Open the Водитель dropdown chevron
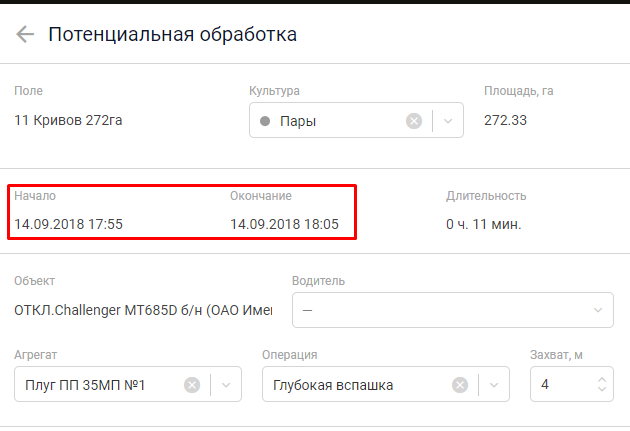The width and height of the screenshot is (630, 431). tap(597, 310)
